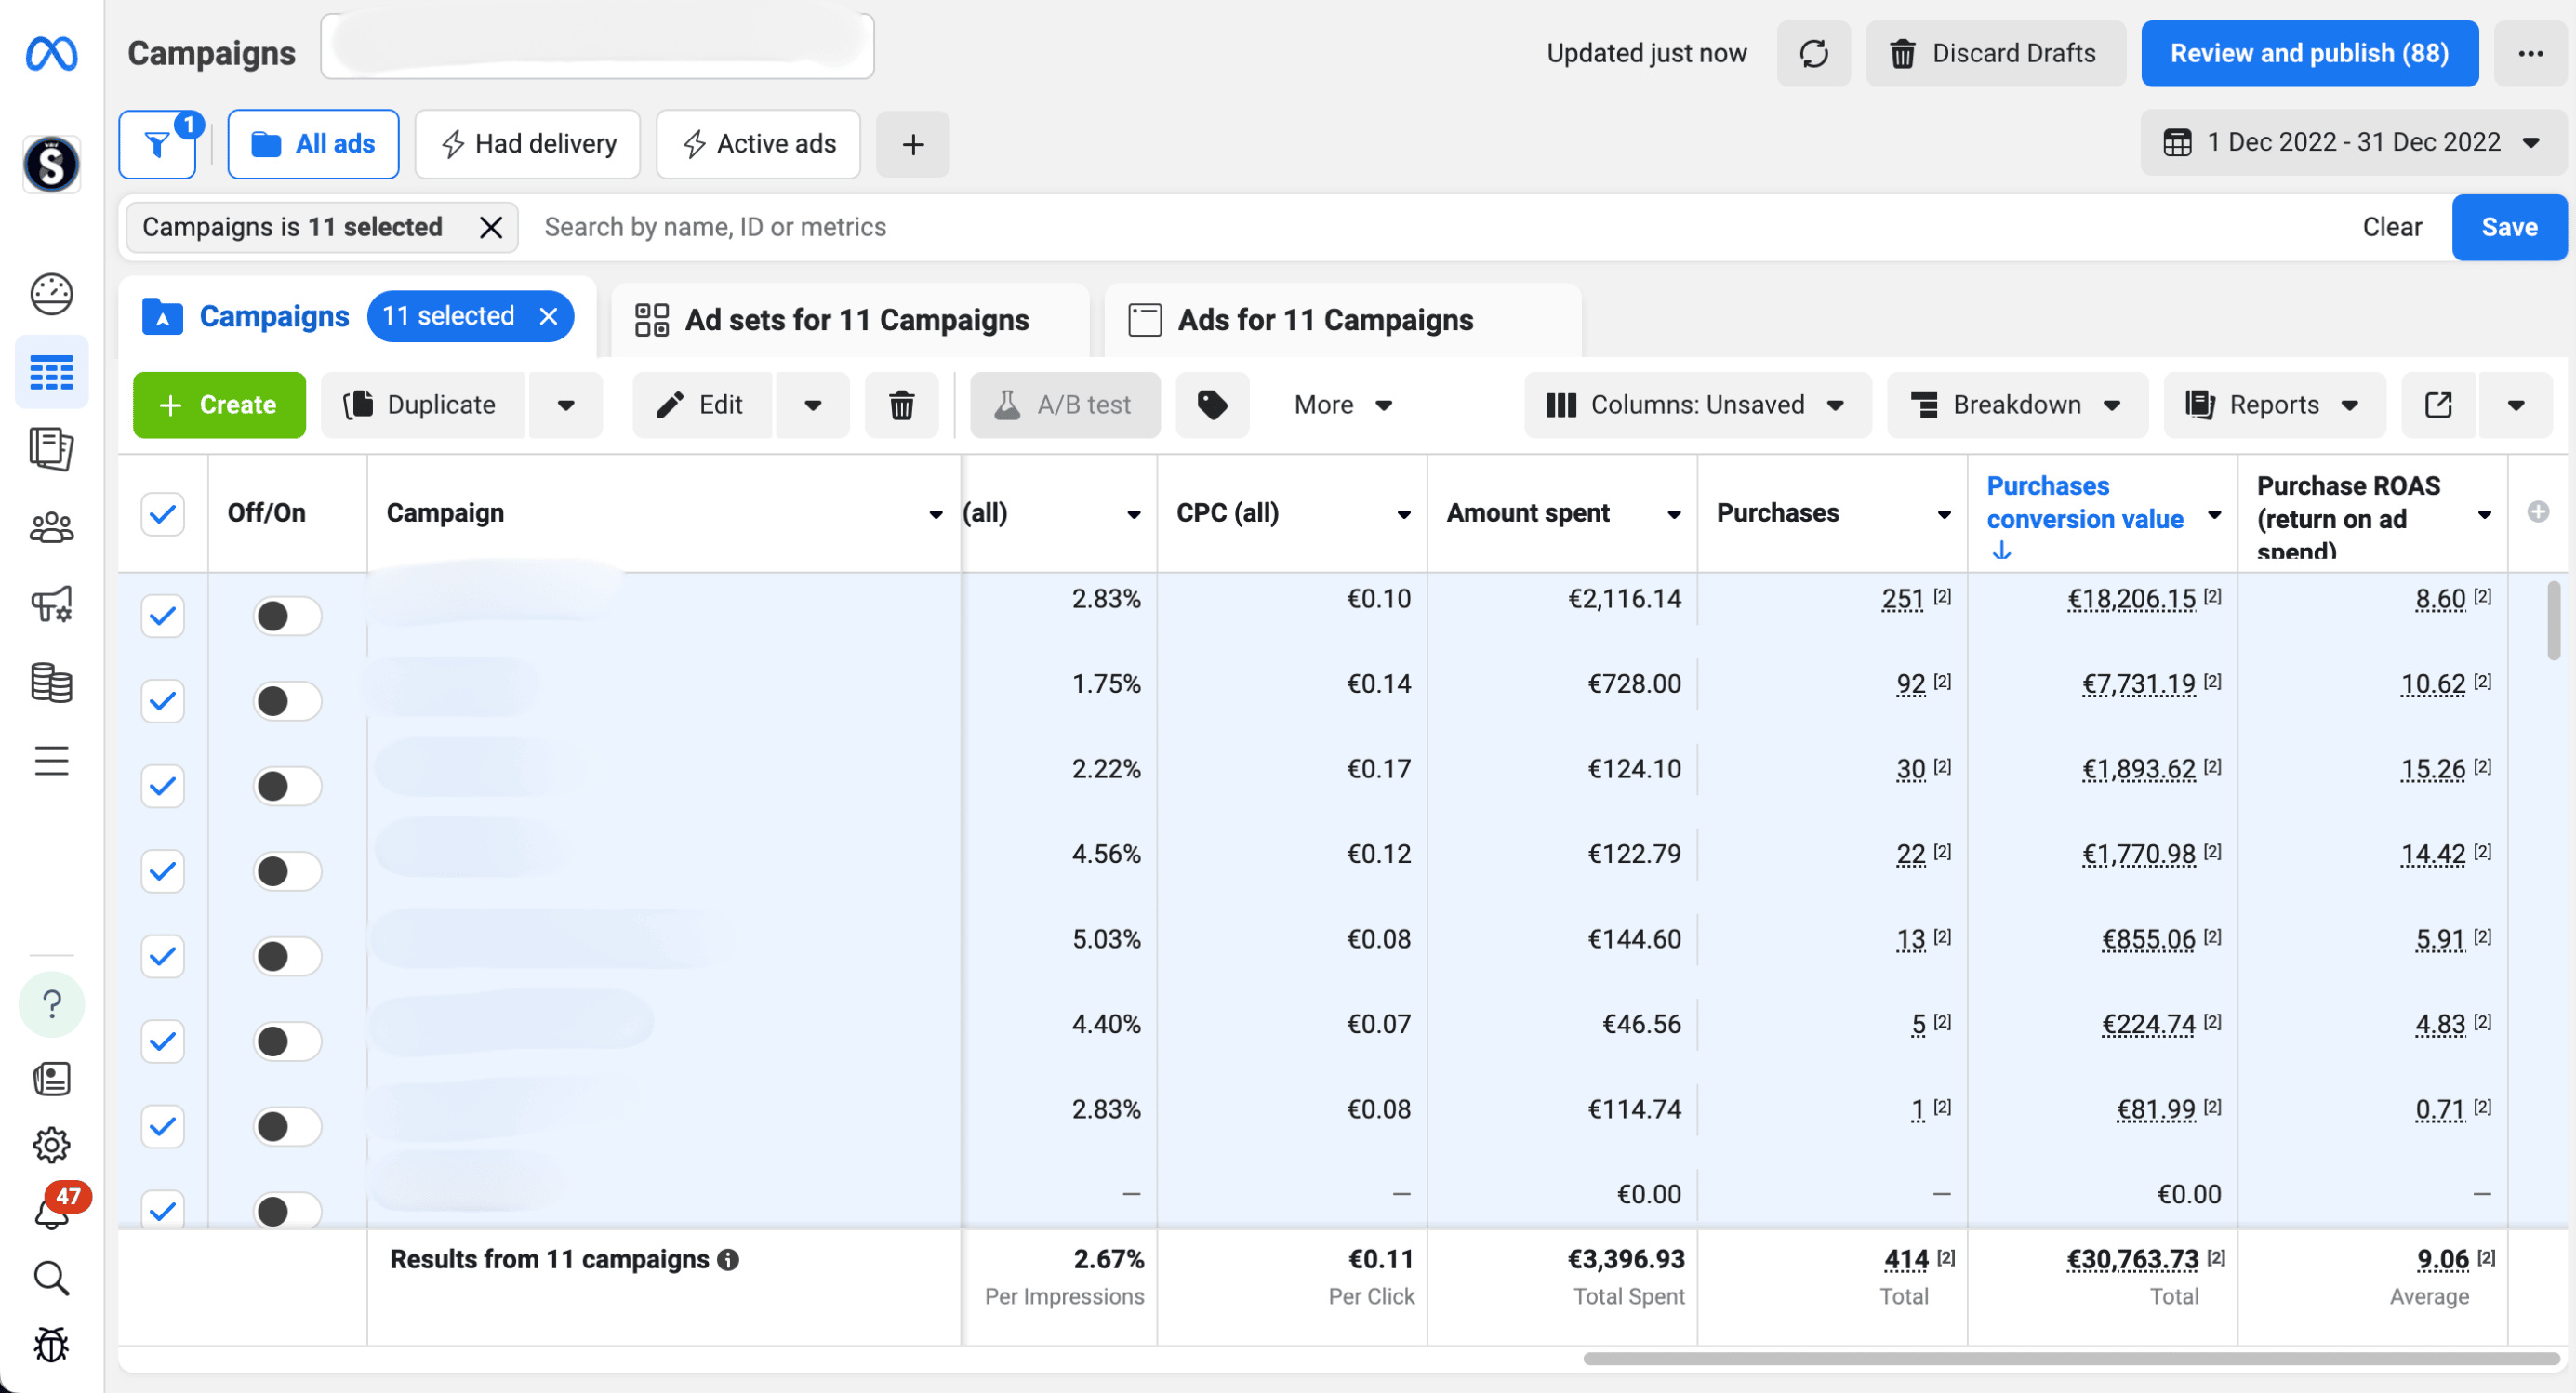Toggle on the first campaign switch

click(x=287, y=616)
